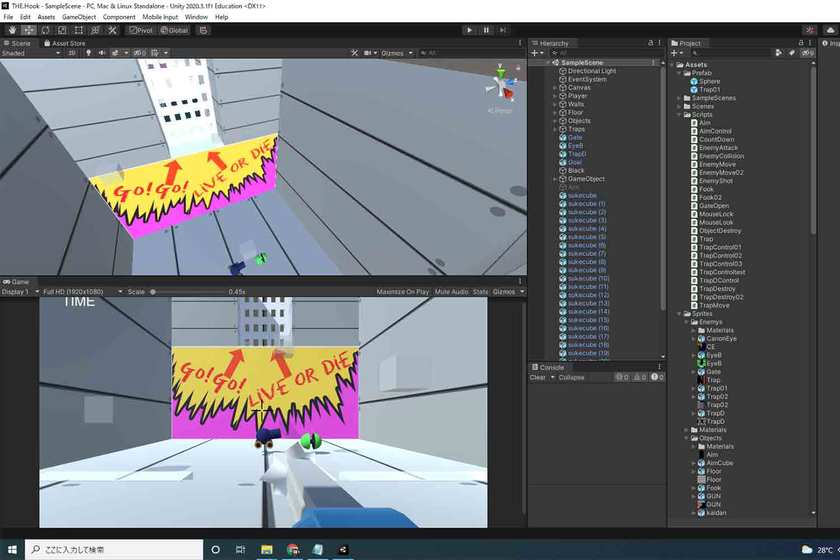
Task: Select the Move tool in toolbar
Action: [x=28, y=30]
